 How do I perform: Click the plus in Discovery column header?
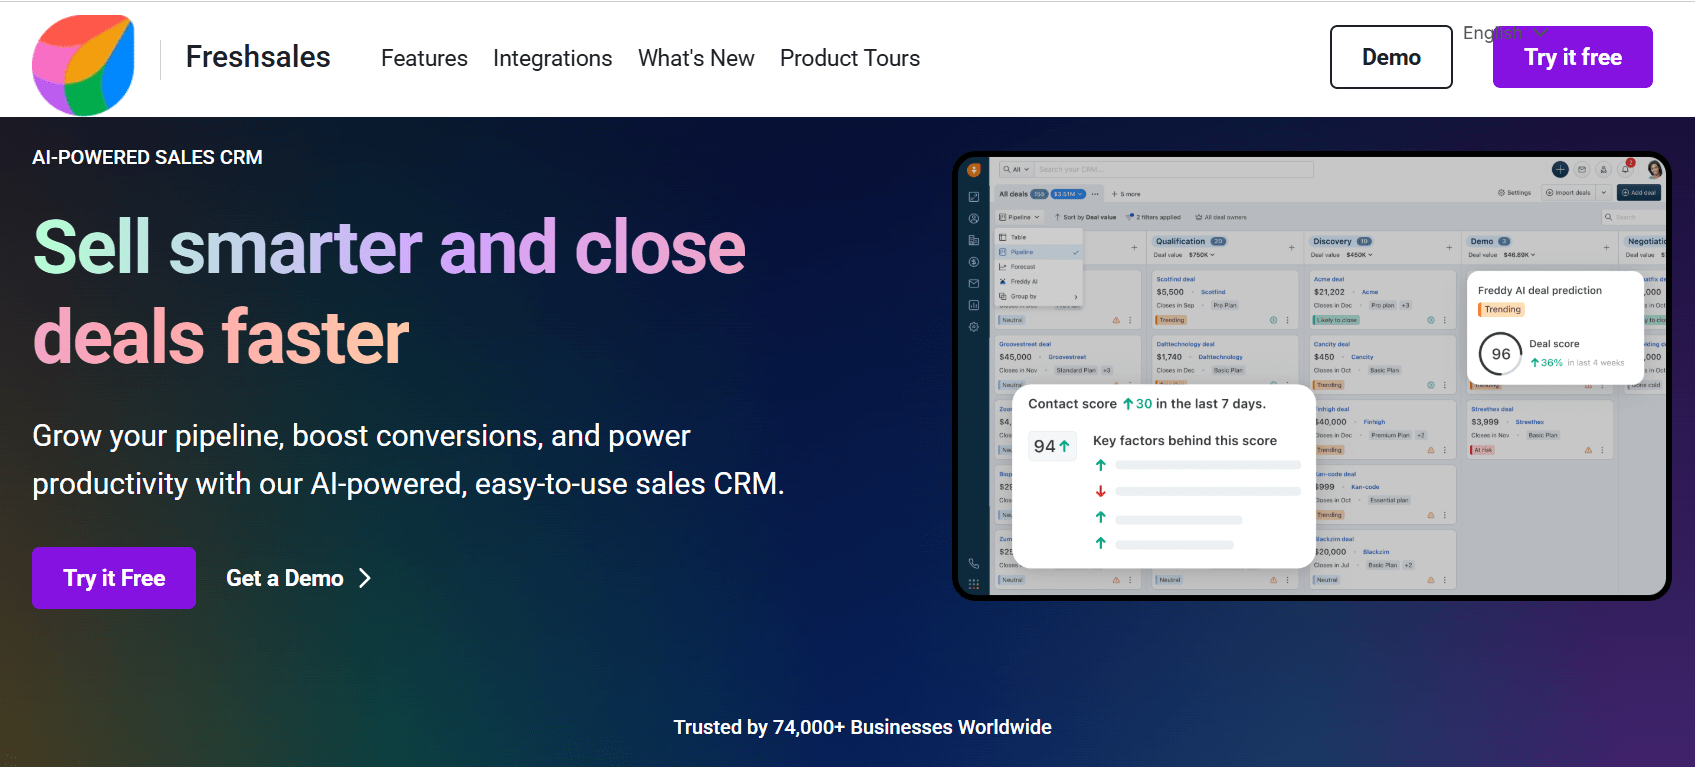[x=1449, y=247]
